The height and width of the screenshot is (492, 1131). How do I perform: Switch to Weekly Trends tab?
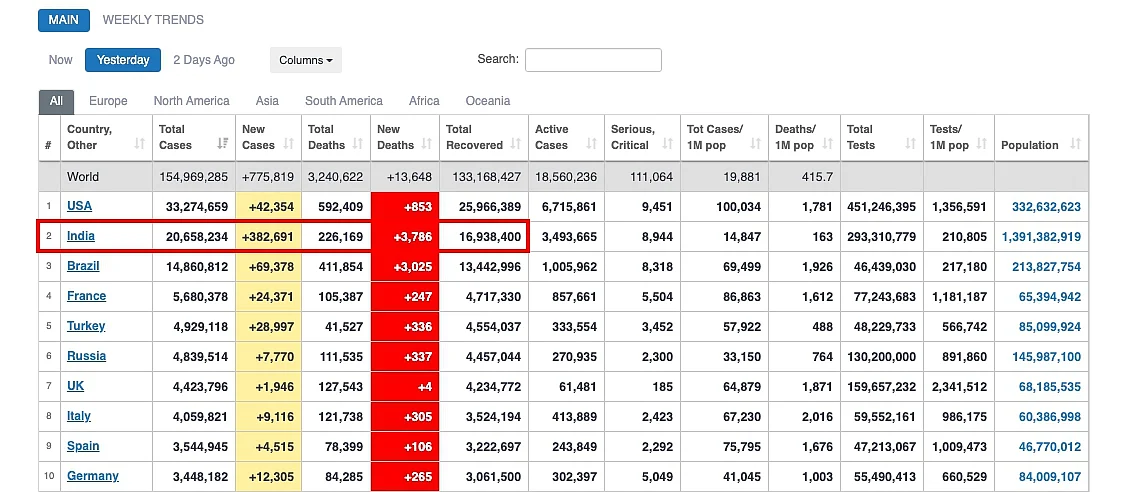tap(153, 19)
